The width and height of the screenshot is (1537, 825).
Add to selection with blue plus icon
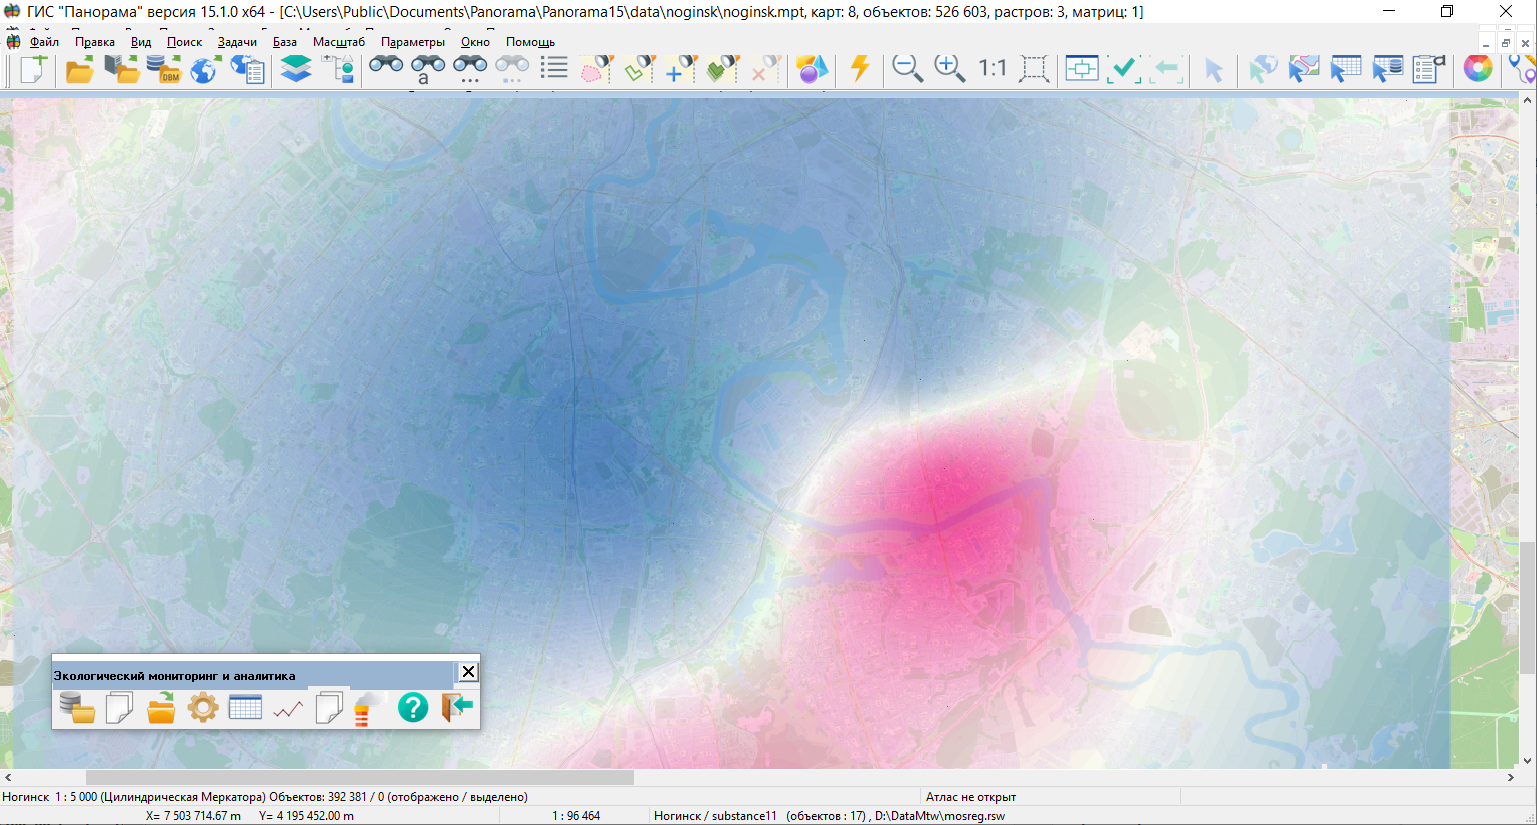click(681, 69)
